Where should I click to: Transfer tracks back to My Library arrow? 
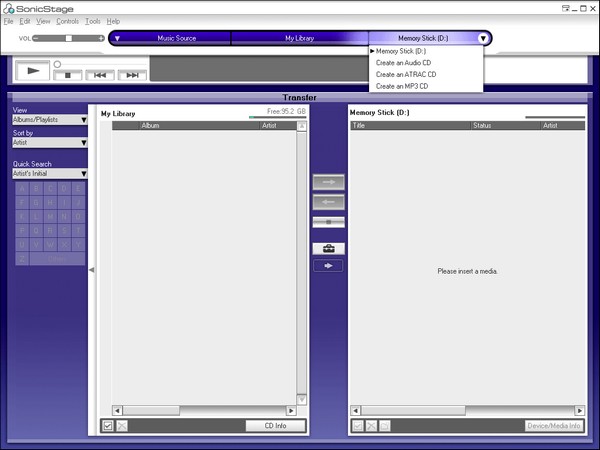(x=328, y=202)
